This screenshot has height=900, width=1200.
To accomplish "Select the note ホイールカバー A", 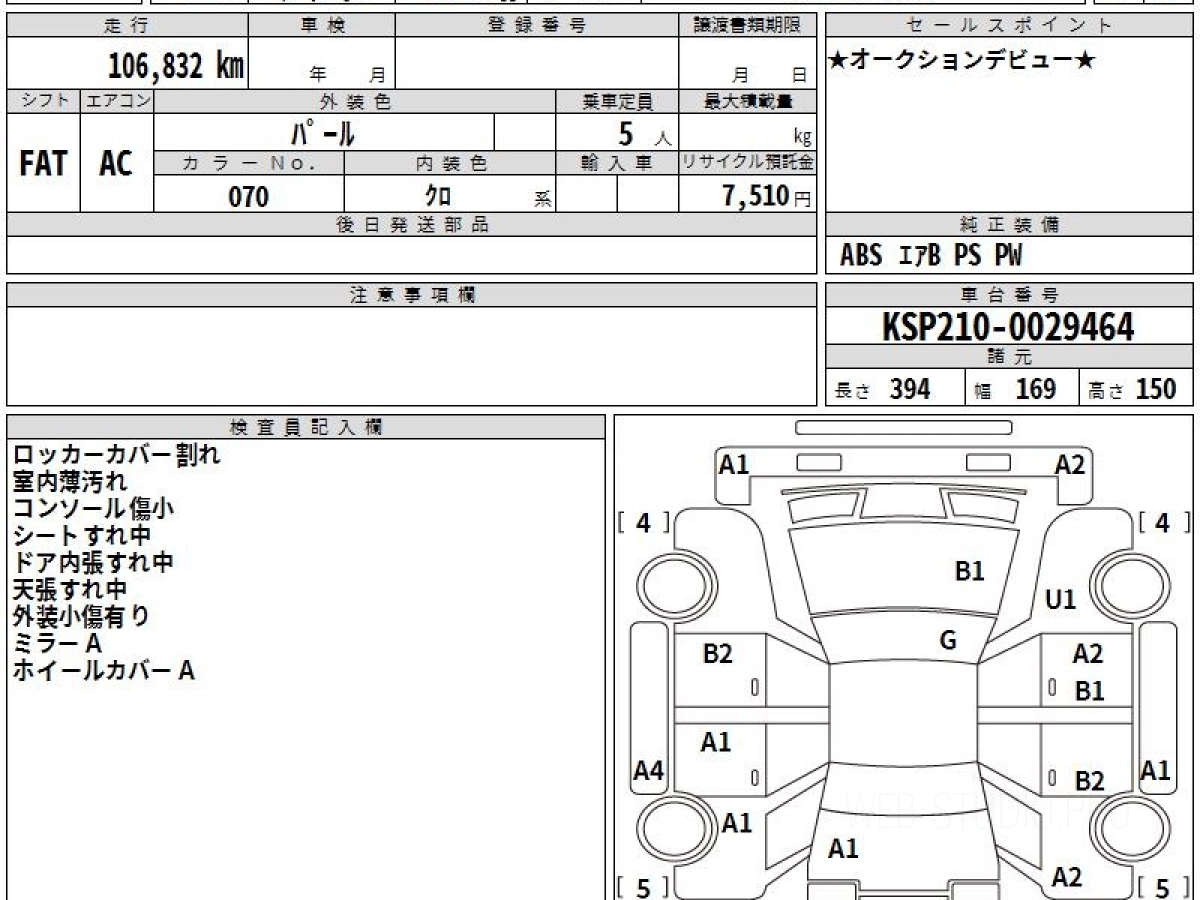I will tap(103, 670).
